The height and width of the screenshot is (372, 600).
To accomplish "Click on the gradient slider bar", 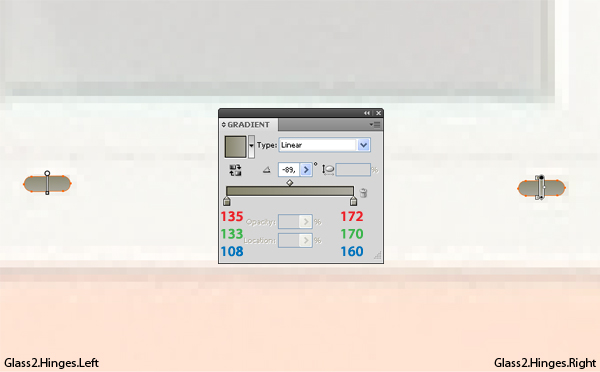I will (x=290, y=191).
